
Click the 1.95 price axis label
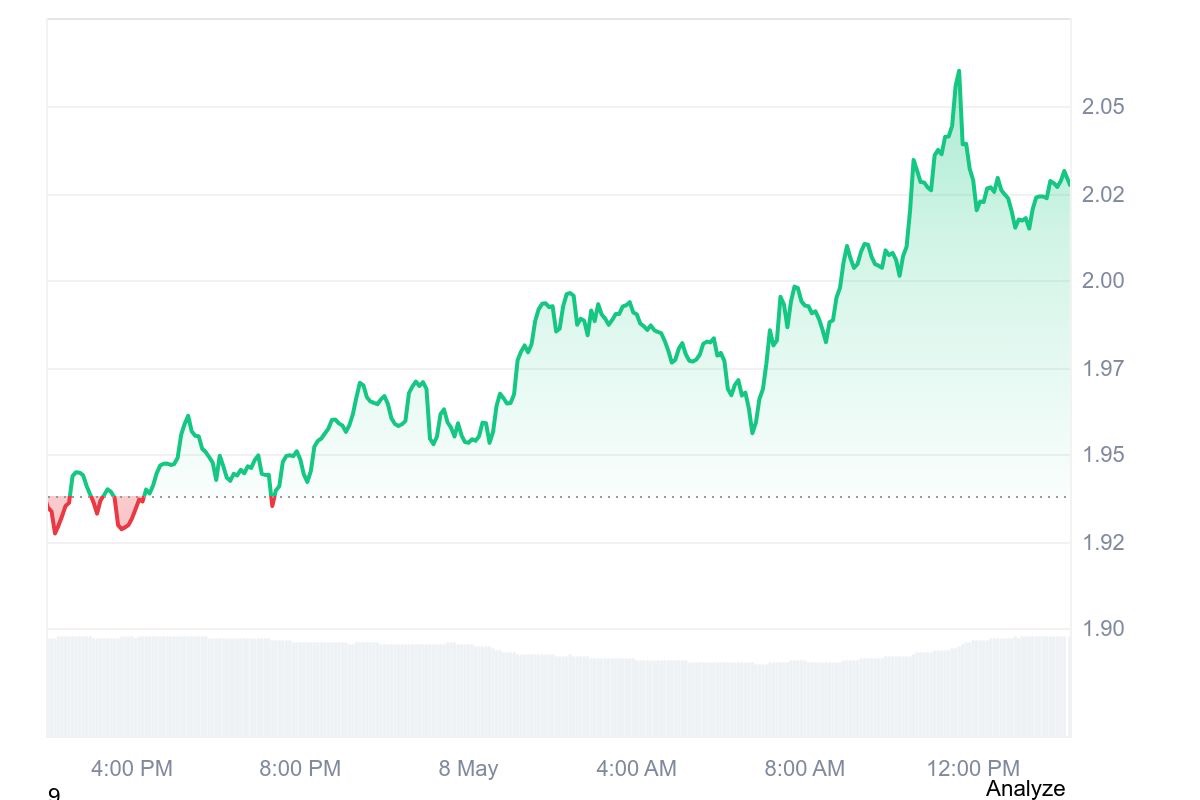[x=1103, y=455]
